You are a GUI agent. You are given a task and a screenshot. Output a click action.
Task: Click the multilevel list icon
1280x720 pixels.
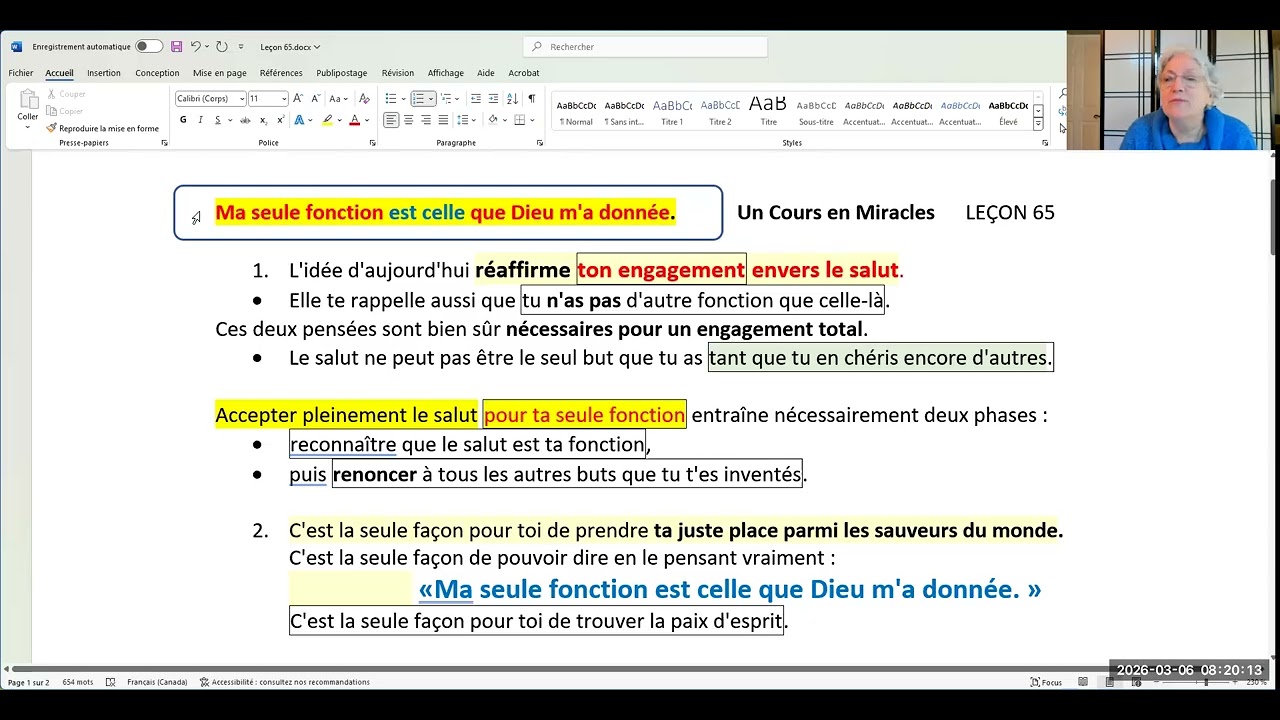click(446, 98)
